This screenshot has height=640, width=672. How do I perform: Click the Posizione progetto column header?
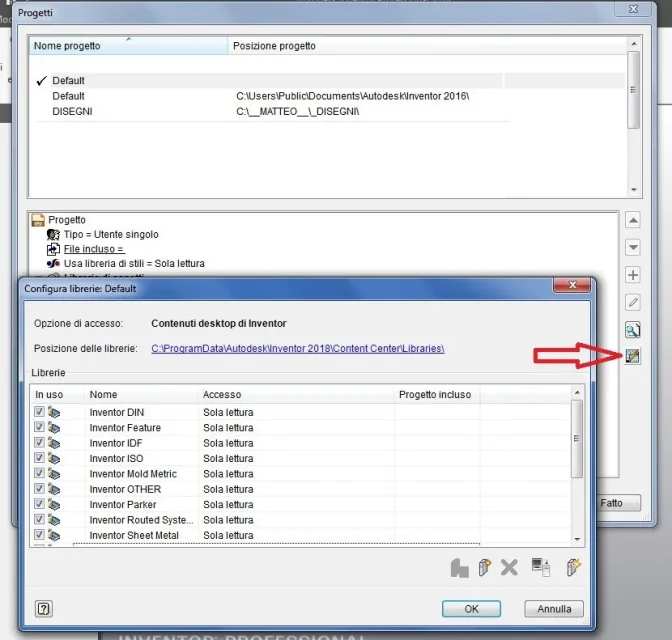[426, 46]
